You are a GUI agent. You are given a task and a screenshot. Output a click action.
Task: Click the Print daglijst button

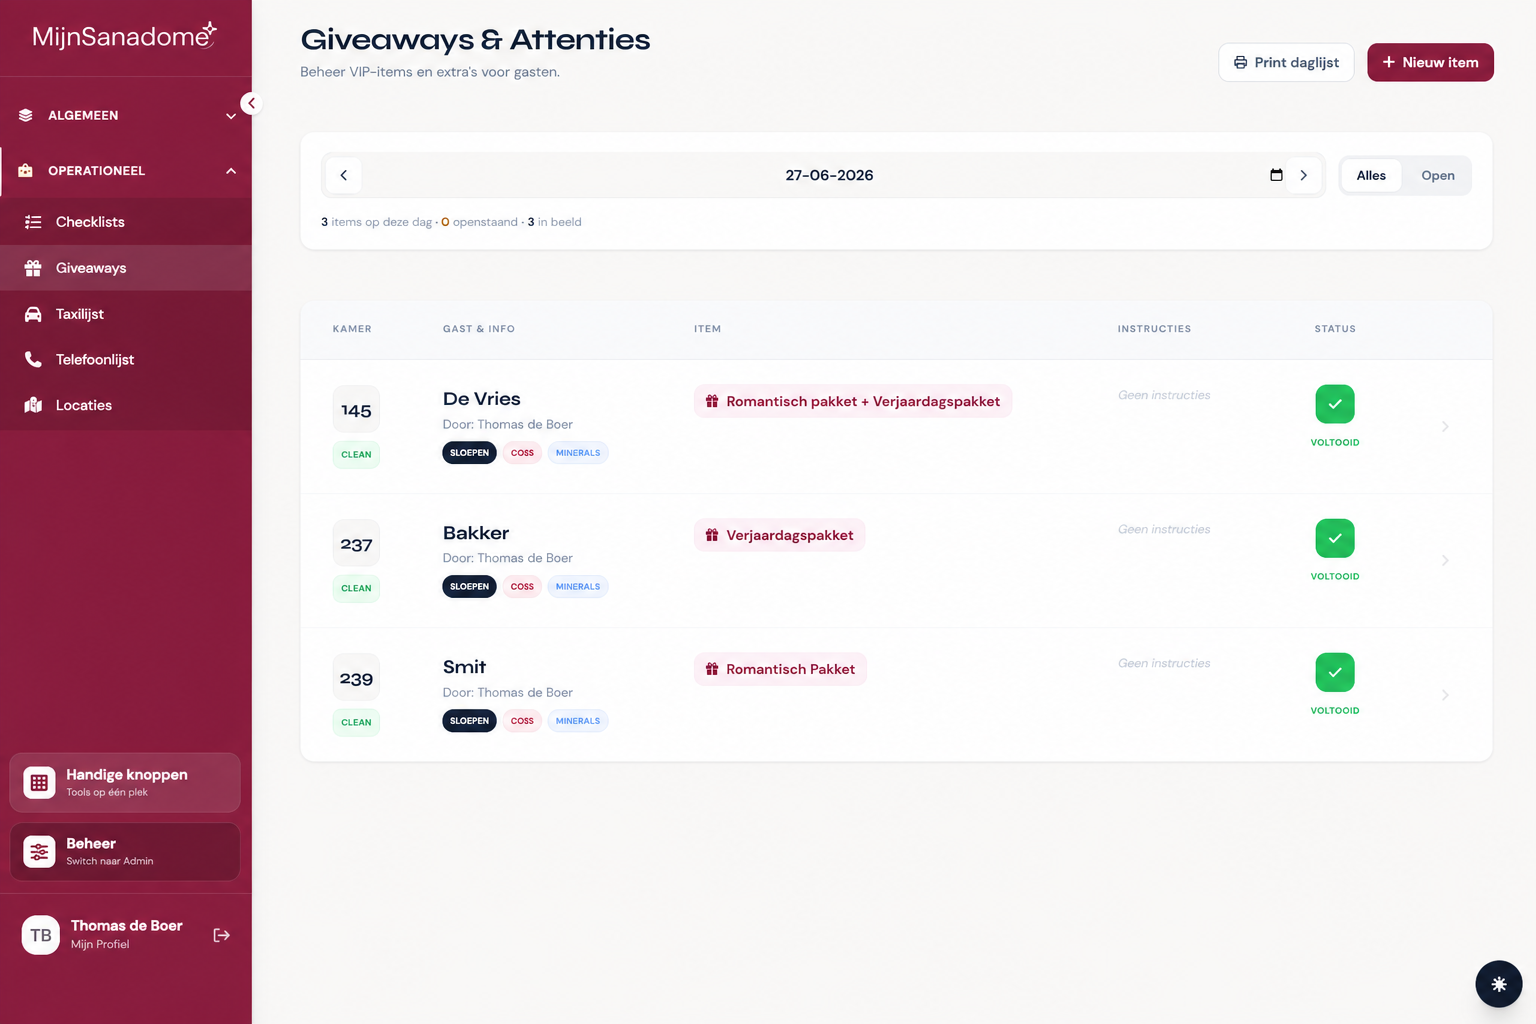click(x=1286, y=62)
